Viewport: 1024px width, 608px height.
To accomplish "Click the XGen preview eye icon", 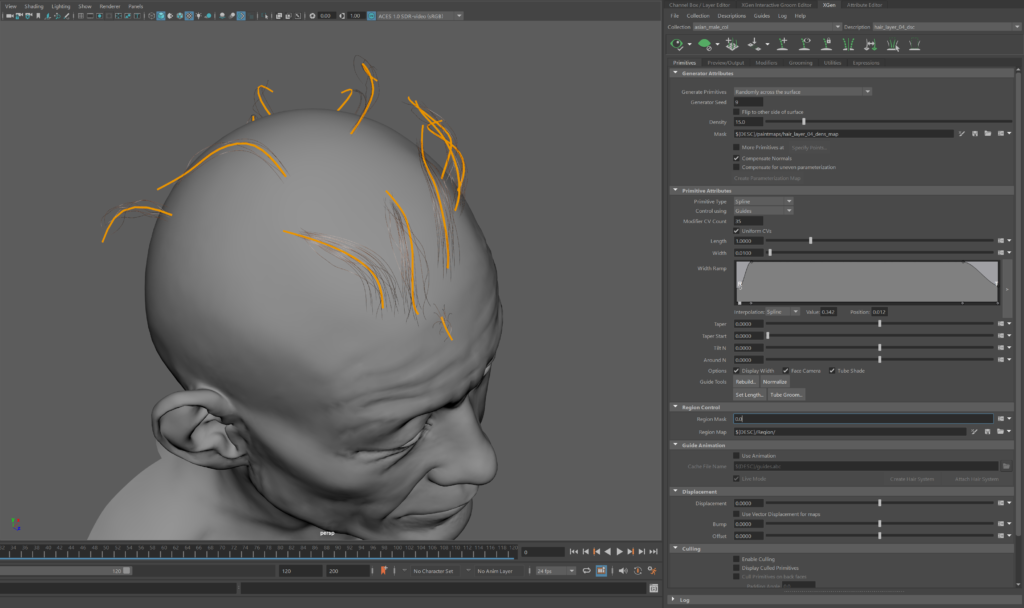I will [676, 44].
